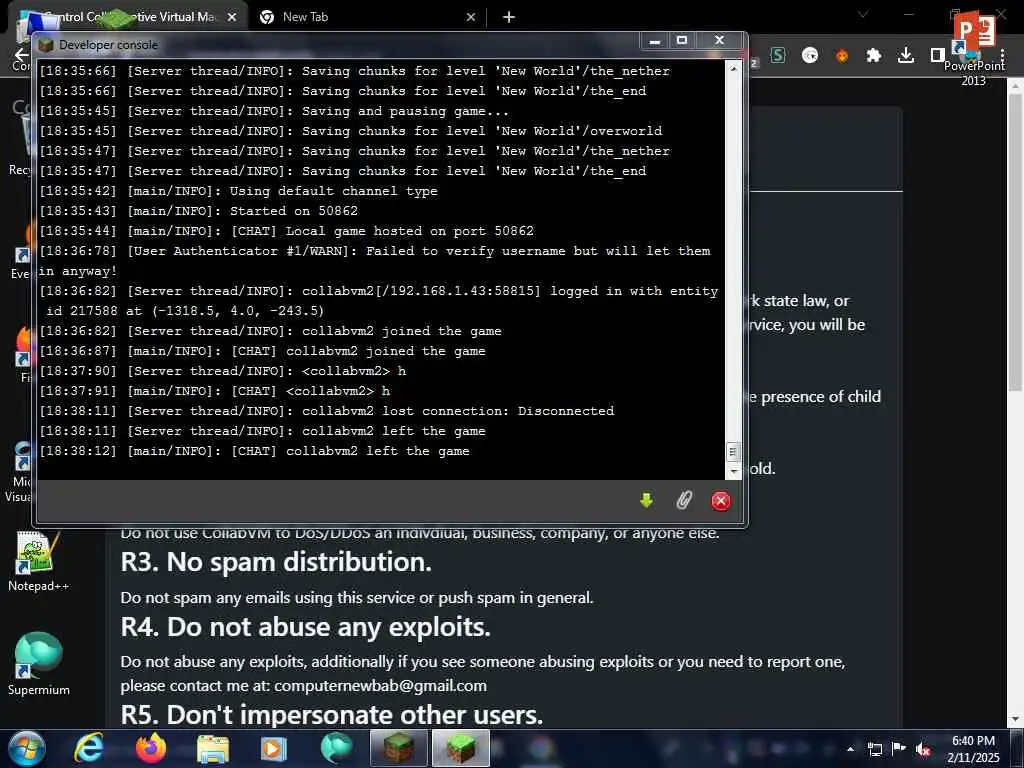The height and width of the screenshot is (768, 1024).
Task: Open the Action Center flag icon
Action: [x=899, y=749]
